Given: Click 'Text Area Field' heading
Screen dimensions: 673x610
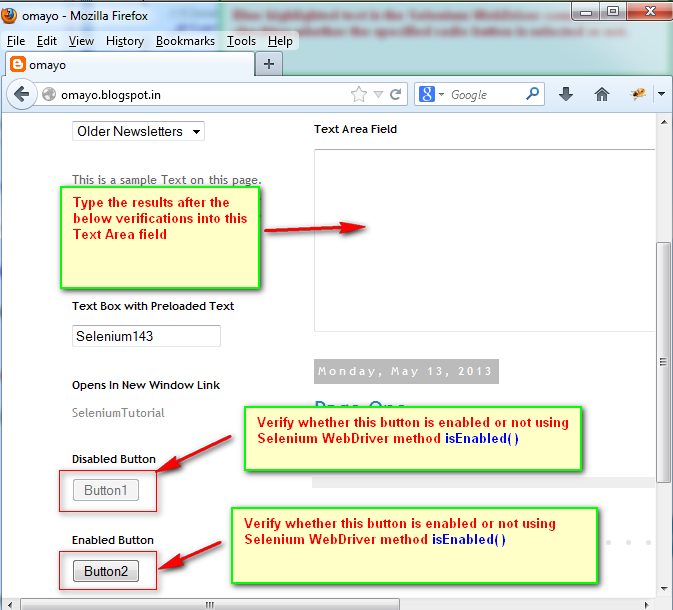Looking at the screenshot, I should tap(355, 129).
